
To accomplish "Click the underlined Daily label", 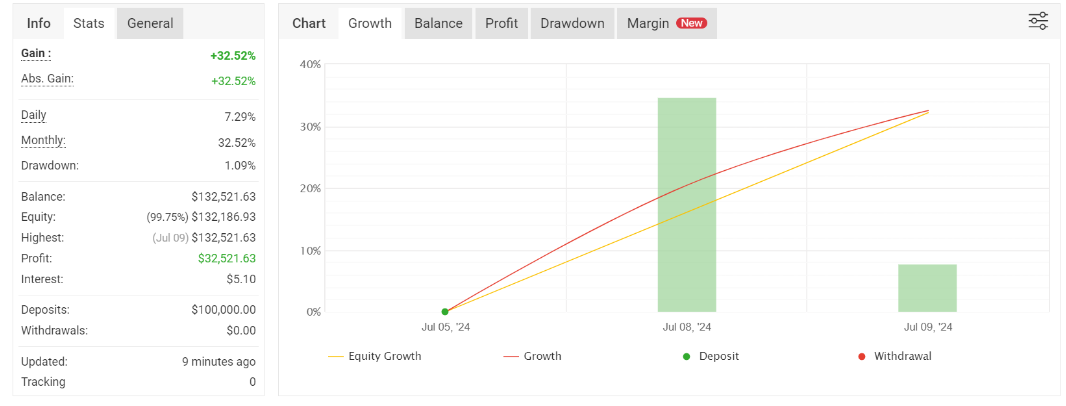I will point(34,116).
